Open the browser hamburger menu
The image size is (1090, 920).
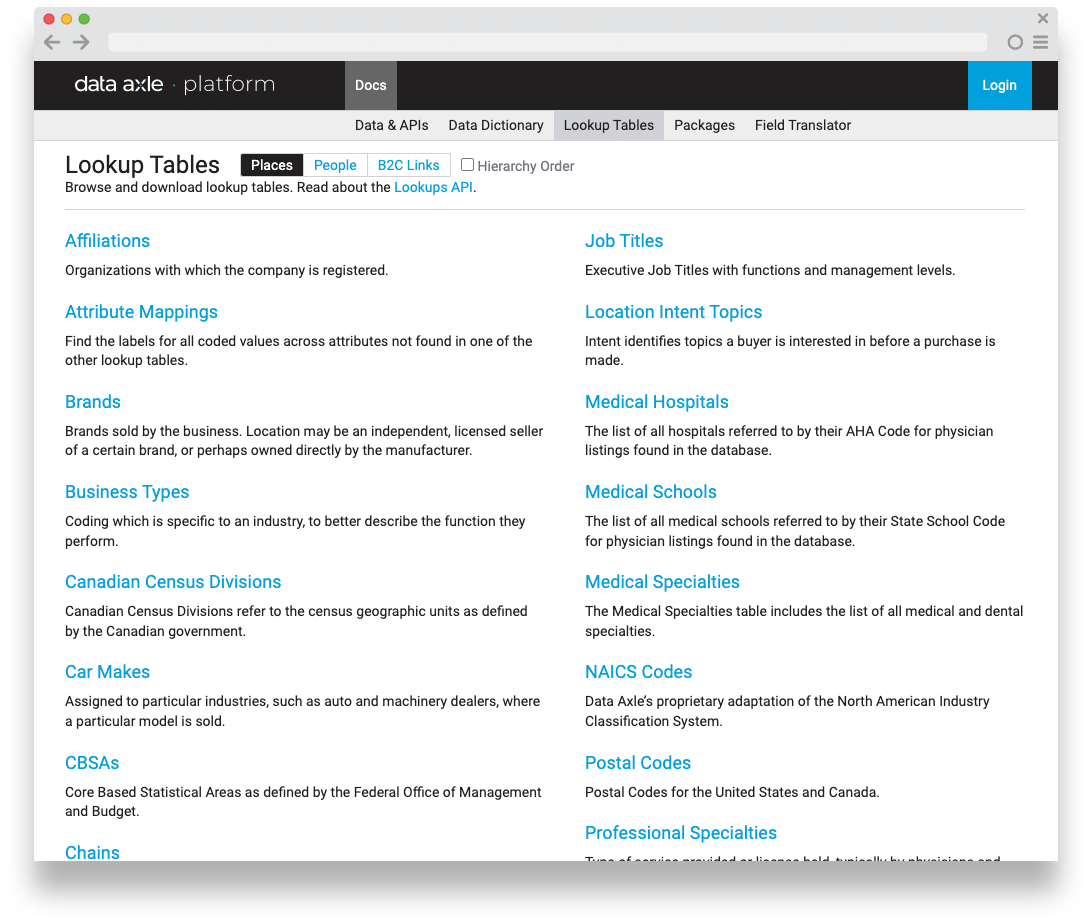1041,42
